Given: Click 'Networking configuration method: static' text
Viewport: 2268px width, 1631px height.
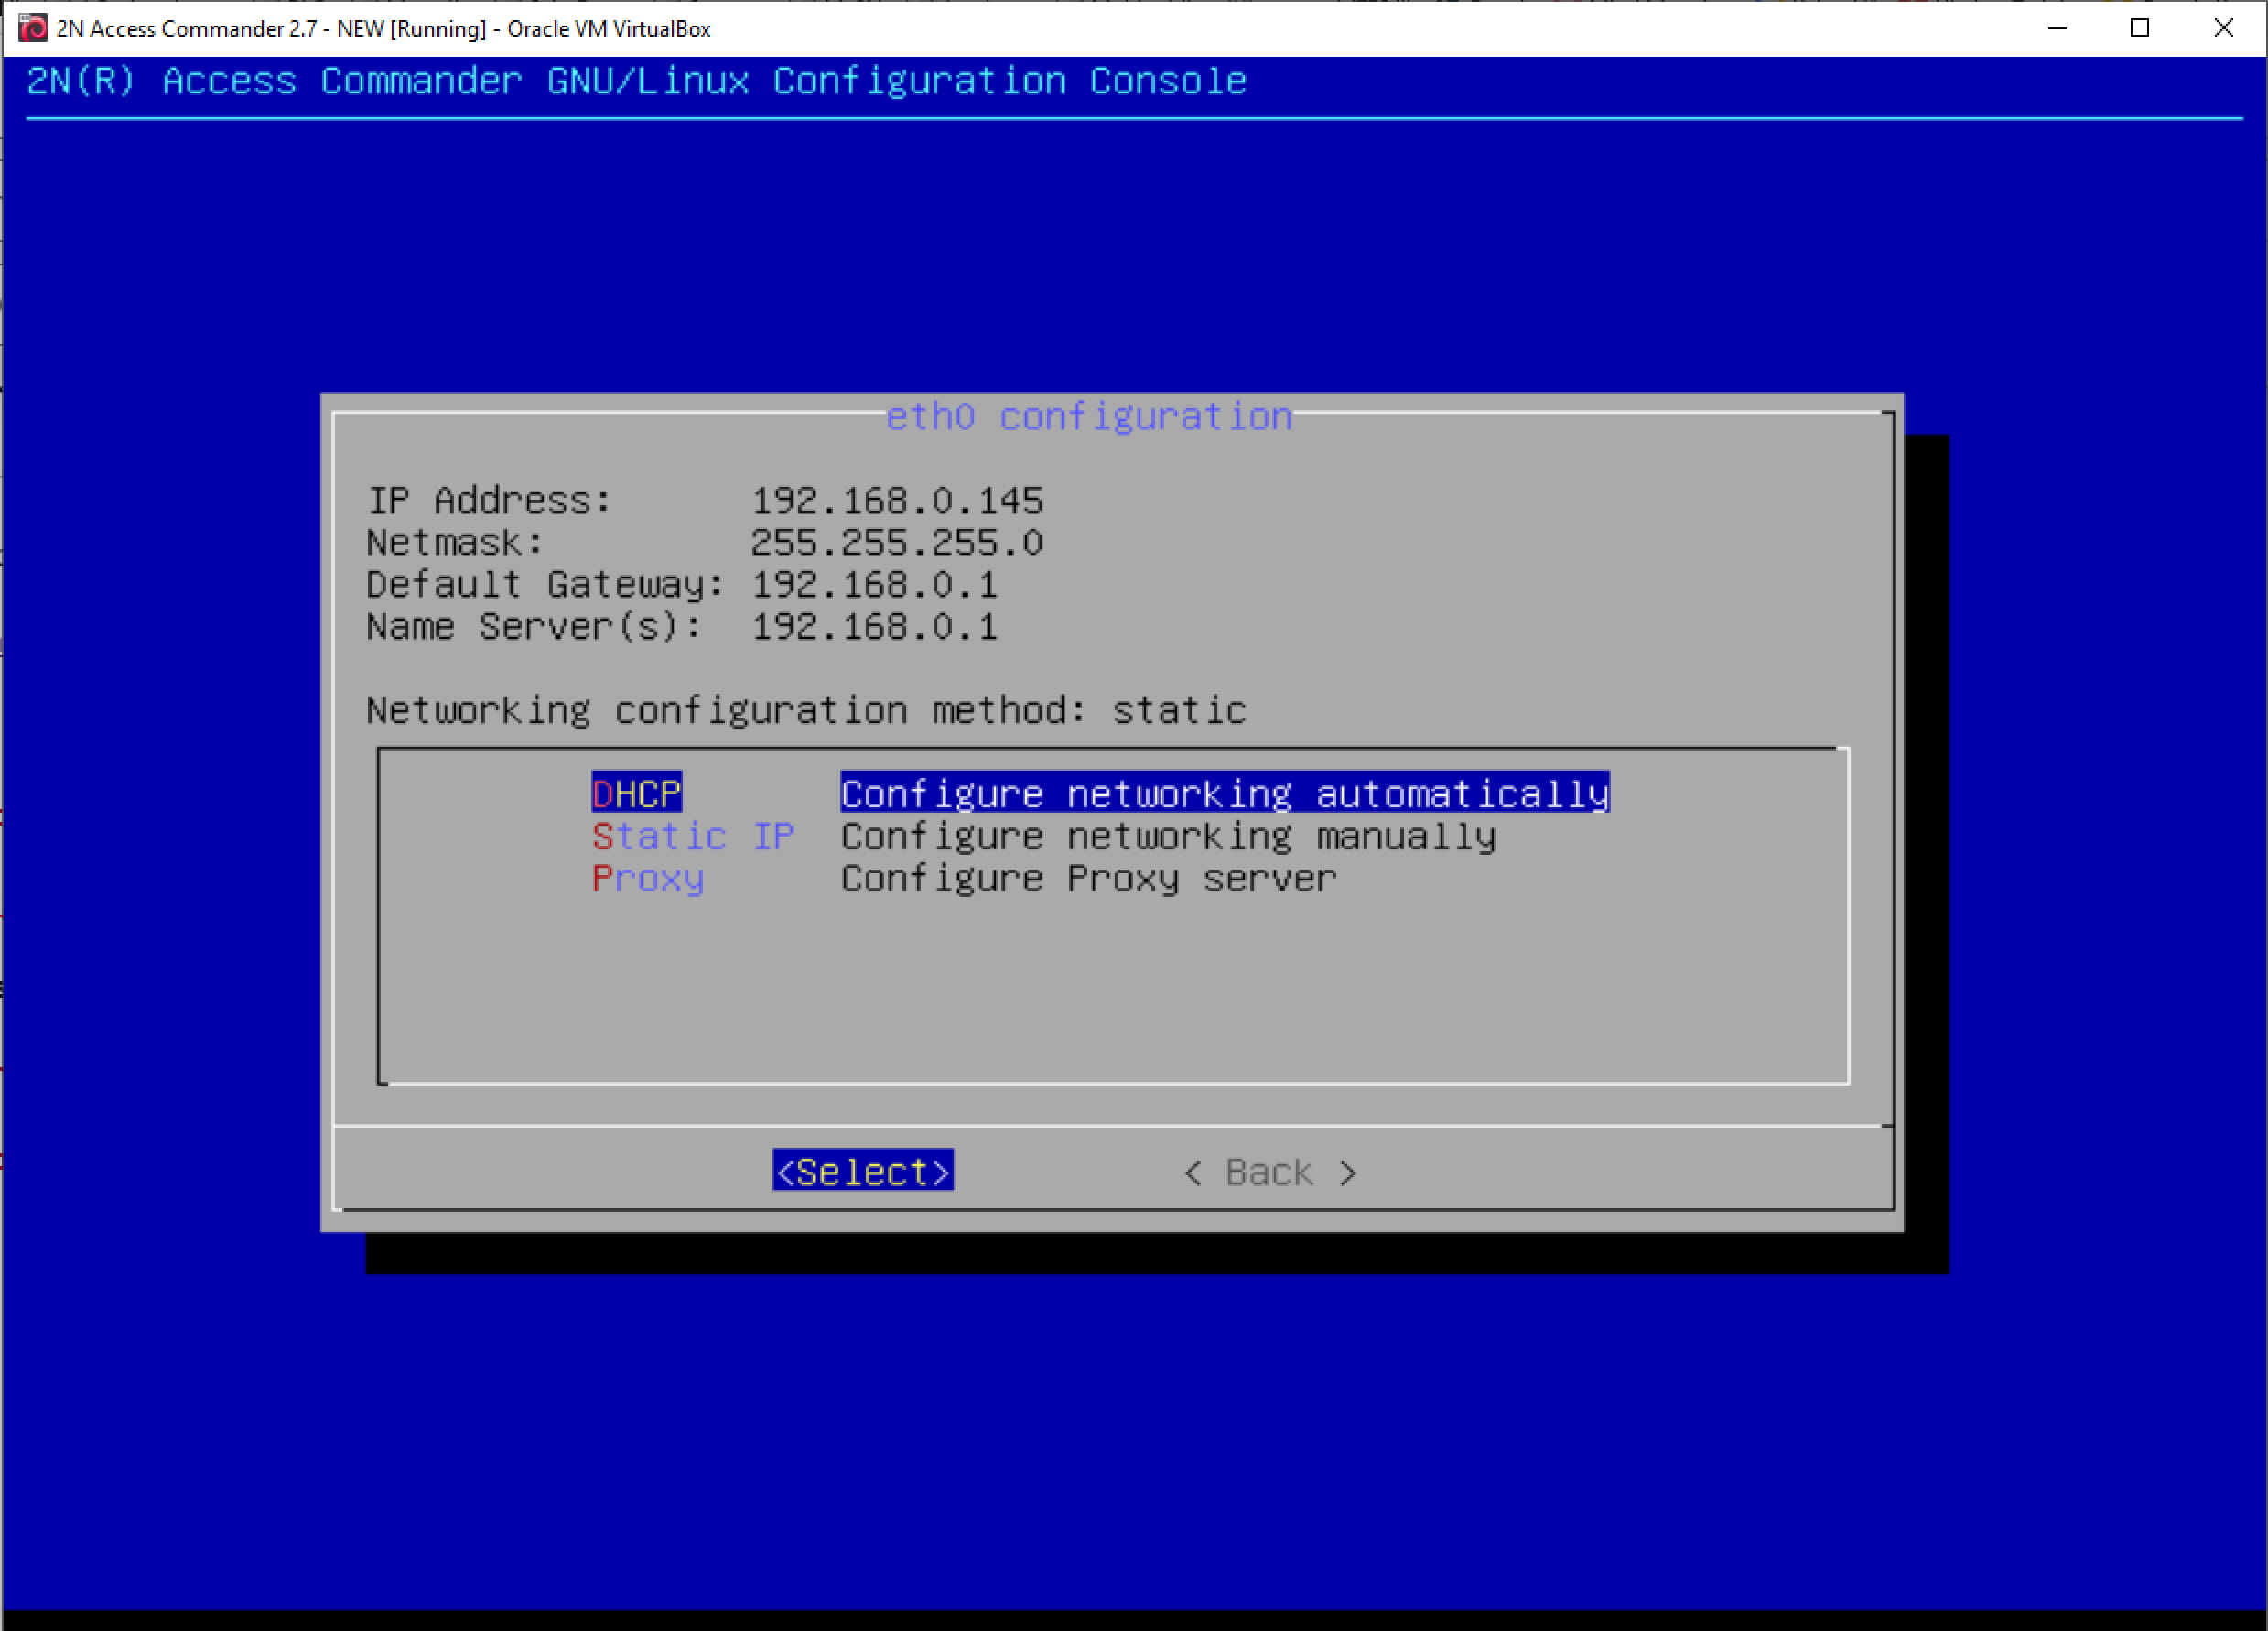Looking at the screenshot, I should pos(806,710).
